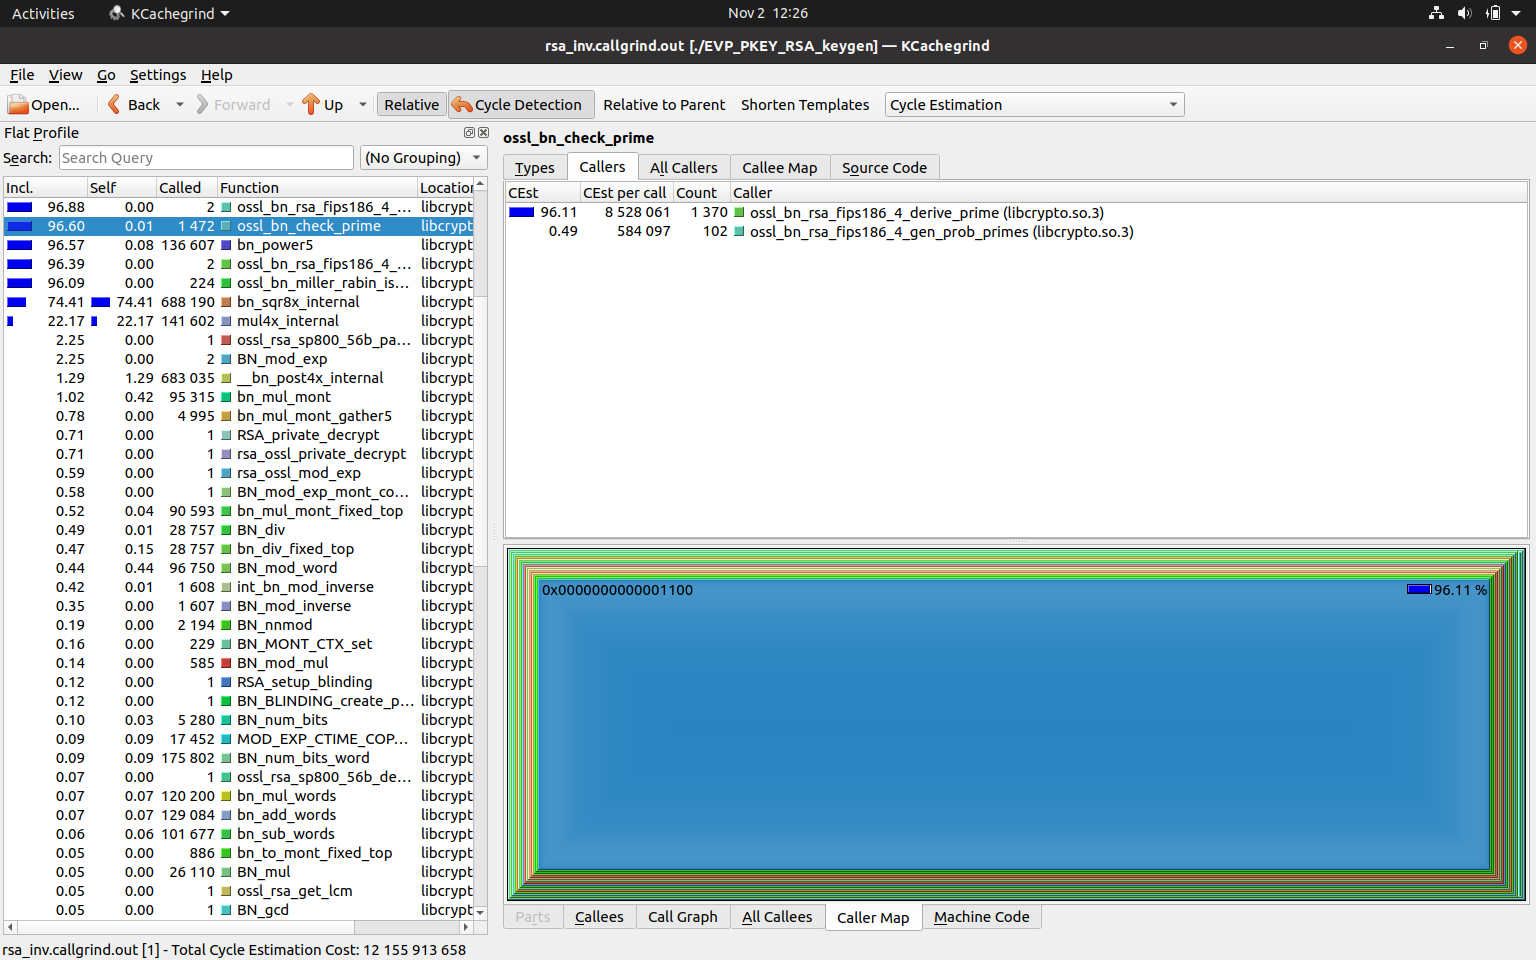
Task: Open the clock Nov 2 12:26
Action: tap(768, 13)
